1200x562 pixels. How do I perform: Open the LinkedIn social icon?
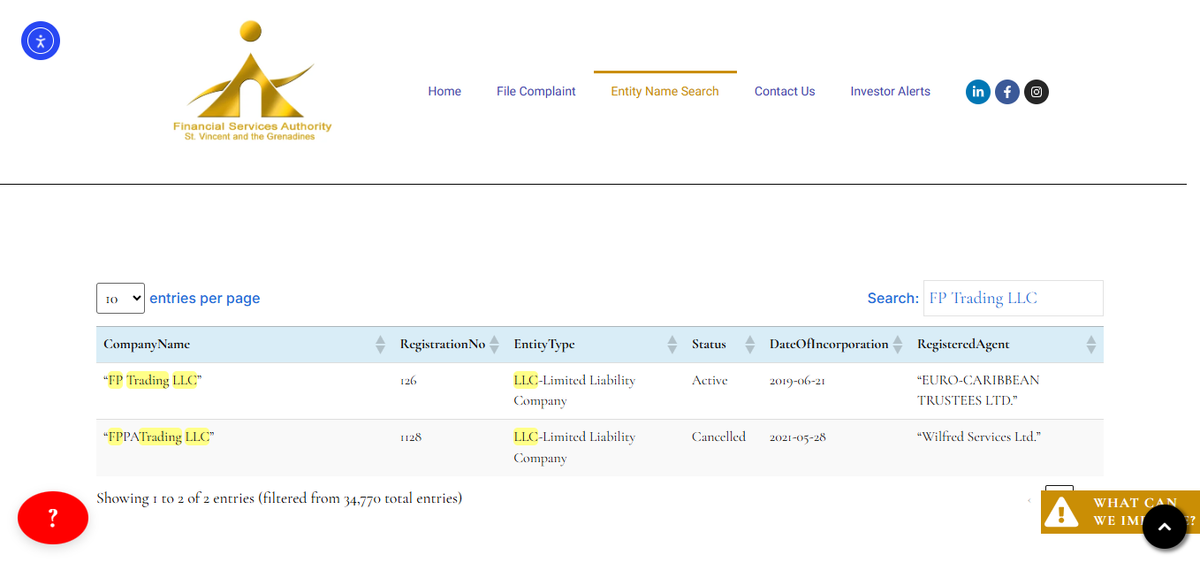(978, 92)
